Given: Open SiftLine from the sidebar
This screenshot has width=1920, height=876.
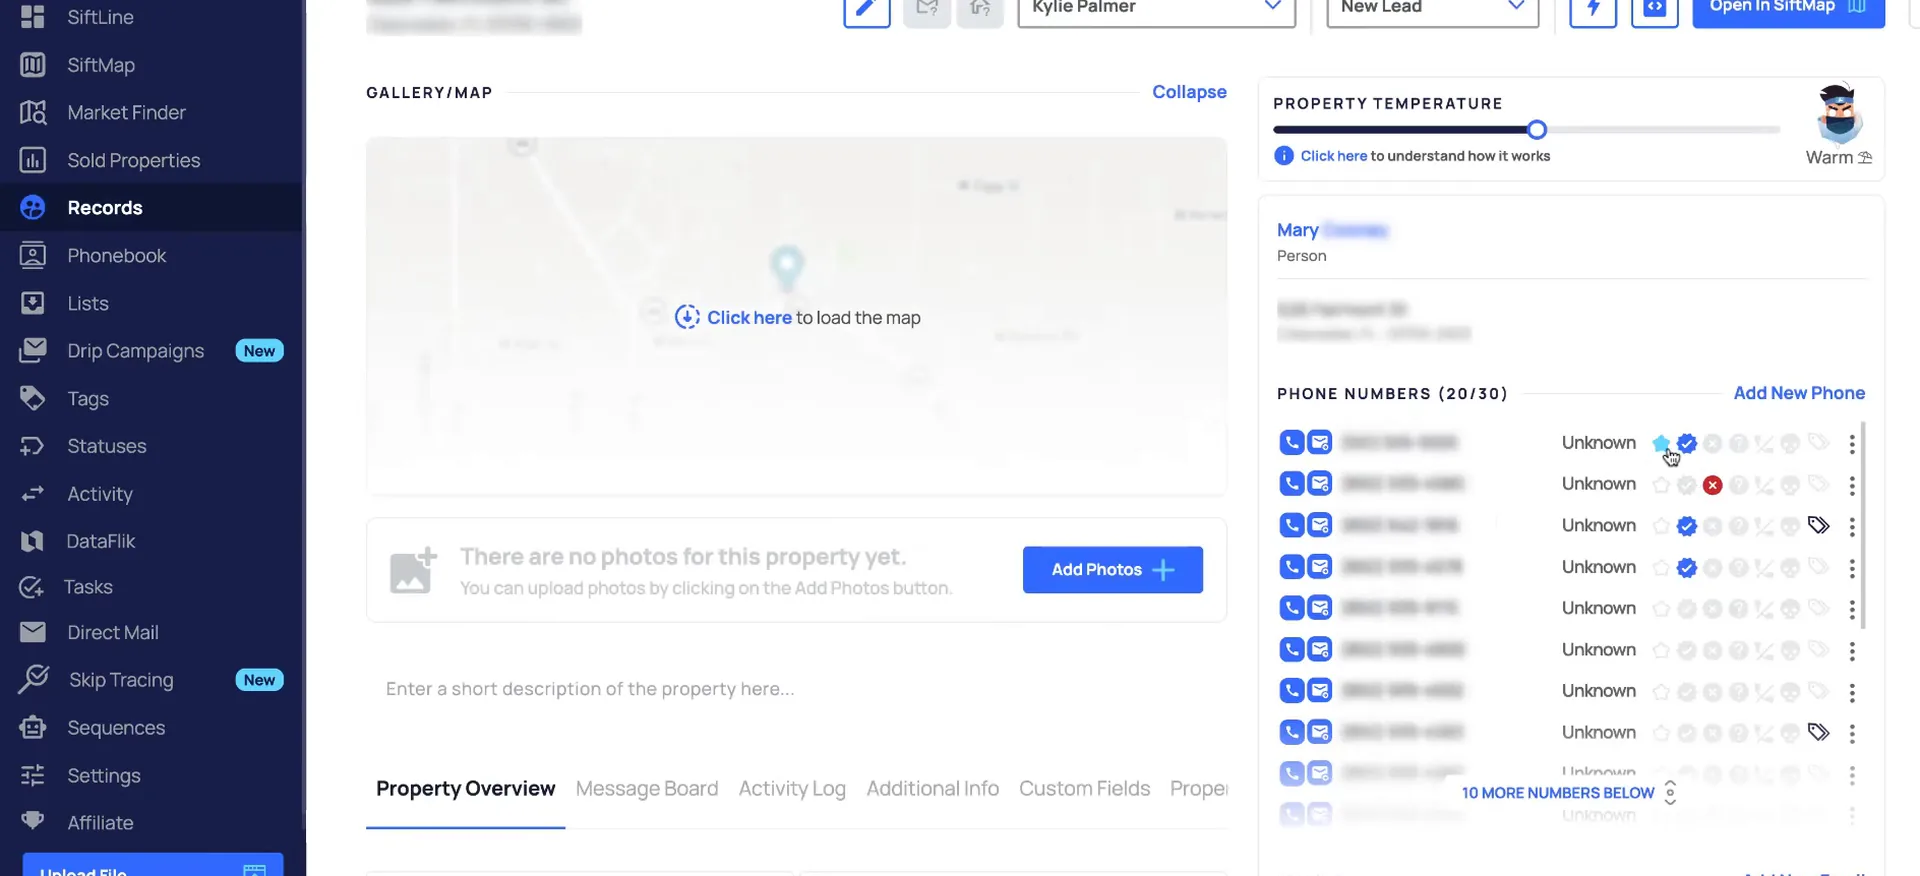Looking at the screenshot, I should (x=100, y=17).
